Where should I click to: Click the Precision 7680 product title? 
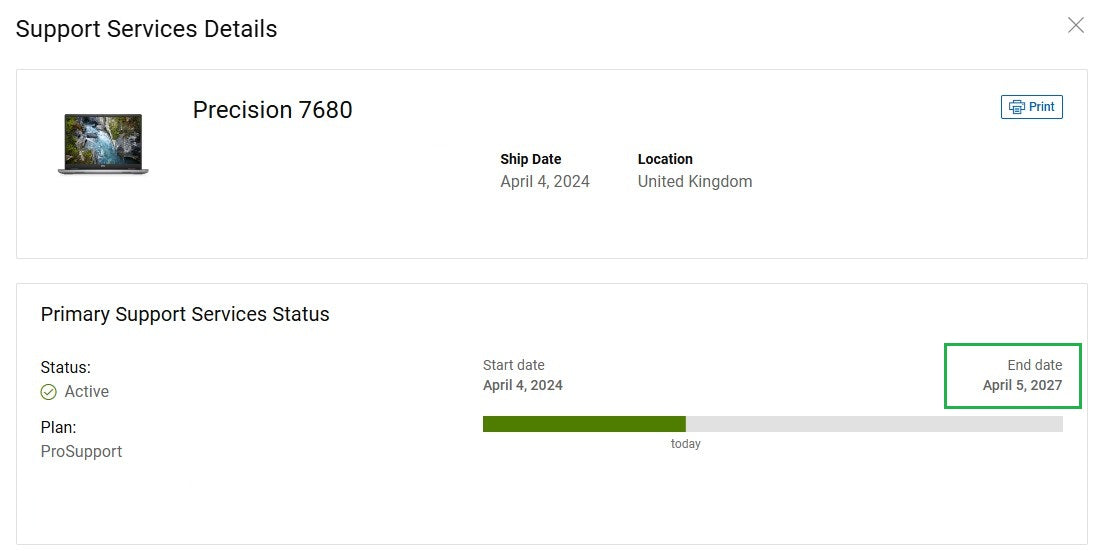[x=272, y=110]
